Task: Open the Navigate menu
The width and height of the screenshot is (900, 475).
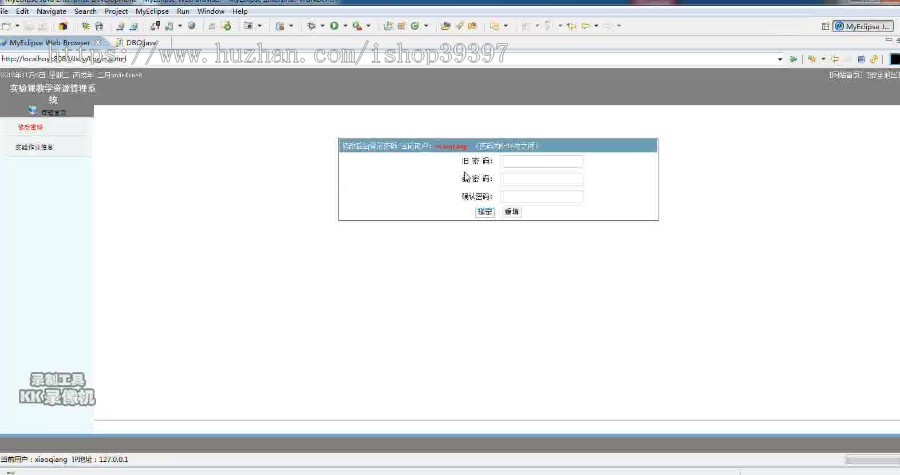Action: coord(51,11)
